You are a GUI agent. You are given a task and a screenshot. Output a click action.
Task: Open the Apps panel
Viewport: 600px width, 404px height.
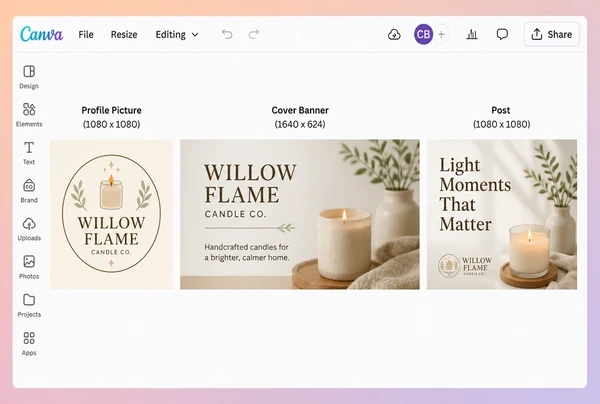[29, 344]
